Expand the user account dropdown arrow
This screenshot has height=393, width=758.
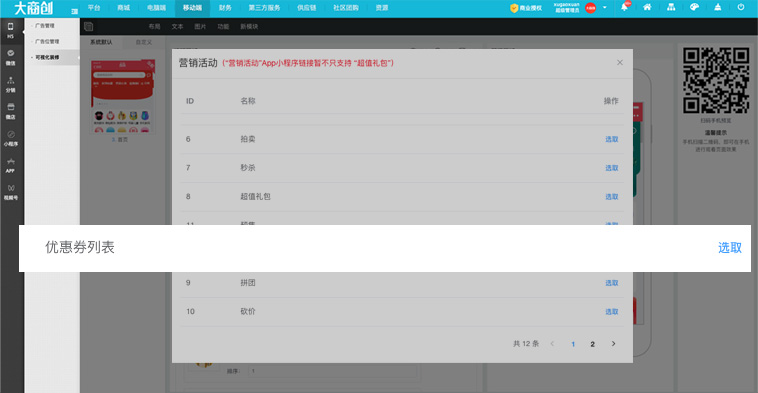coord(604,8)
